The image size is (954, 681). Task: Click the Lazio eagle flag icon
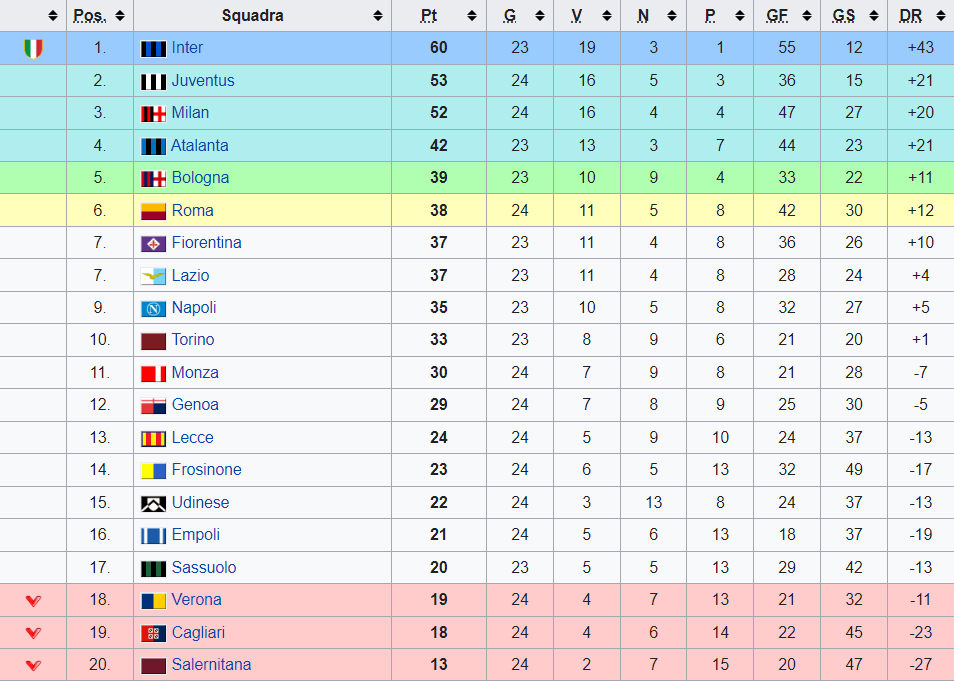coord(153,276)
